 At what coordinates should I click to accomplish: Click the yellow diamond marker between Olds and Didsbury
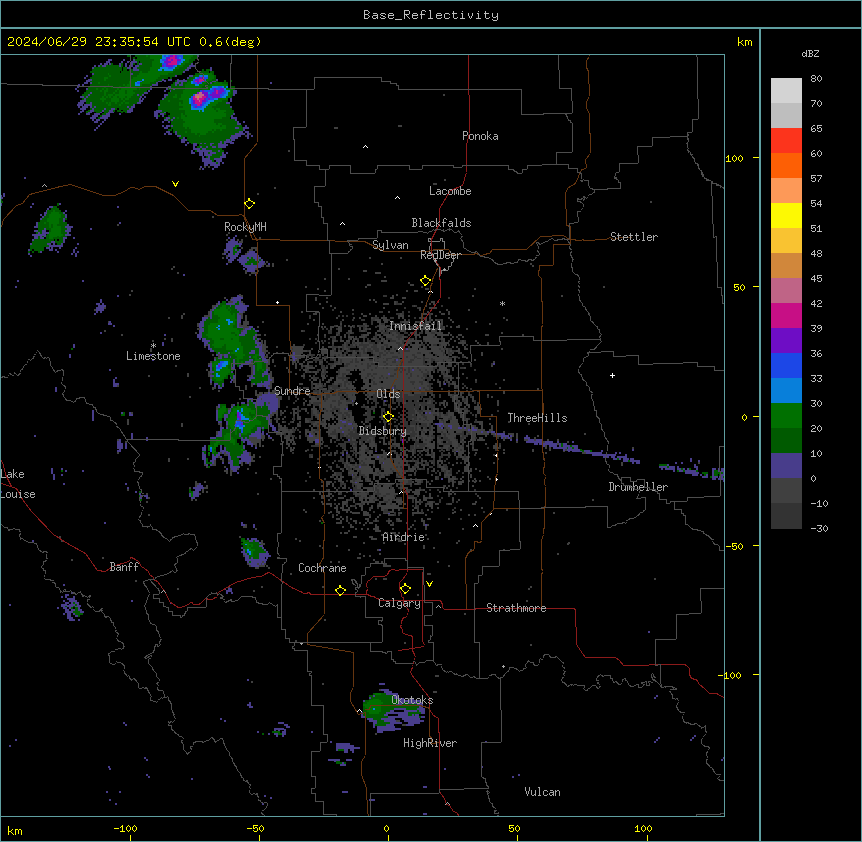click(x=389, y=416)
